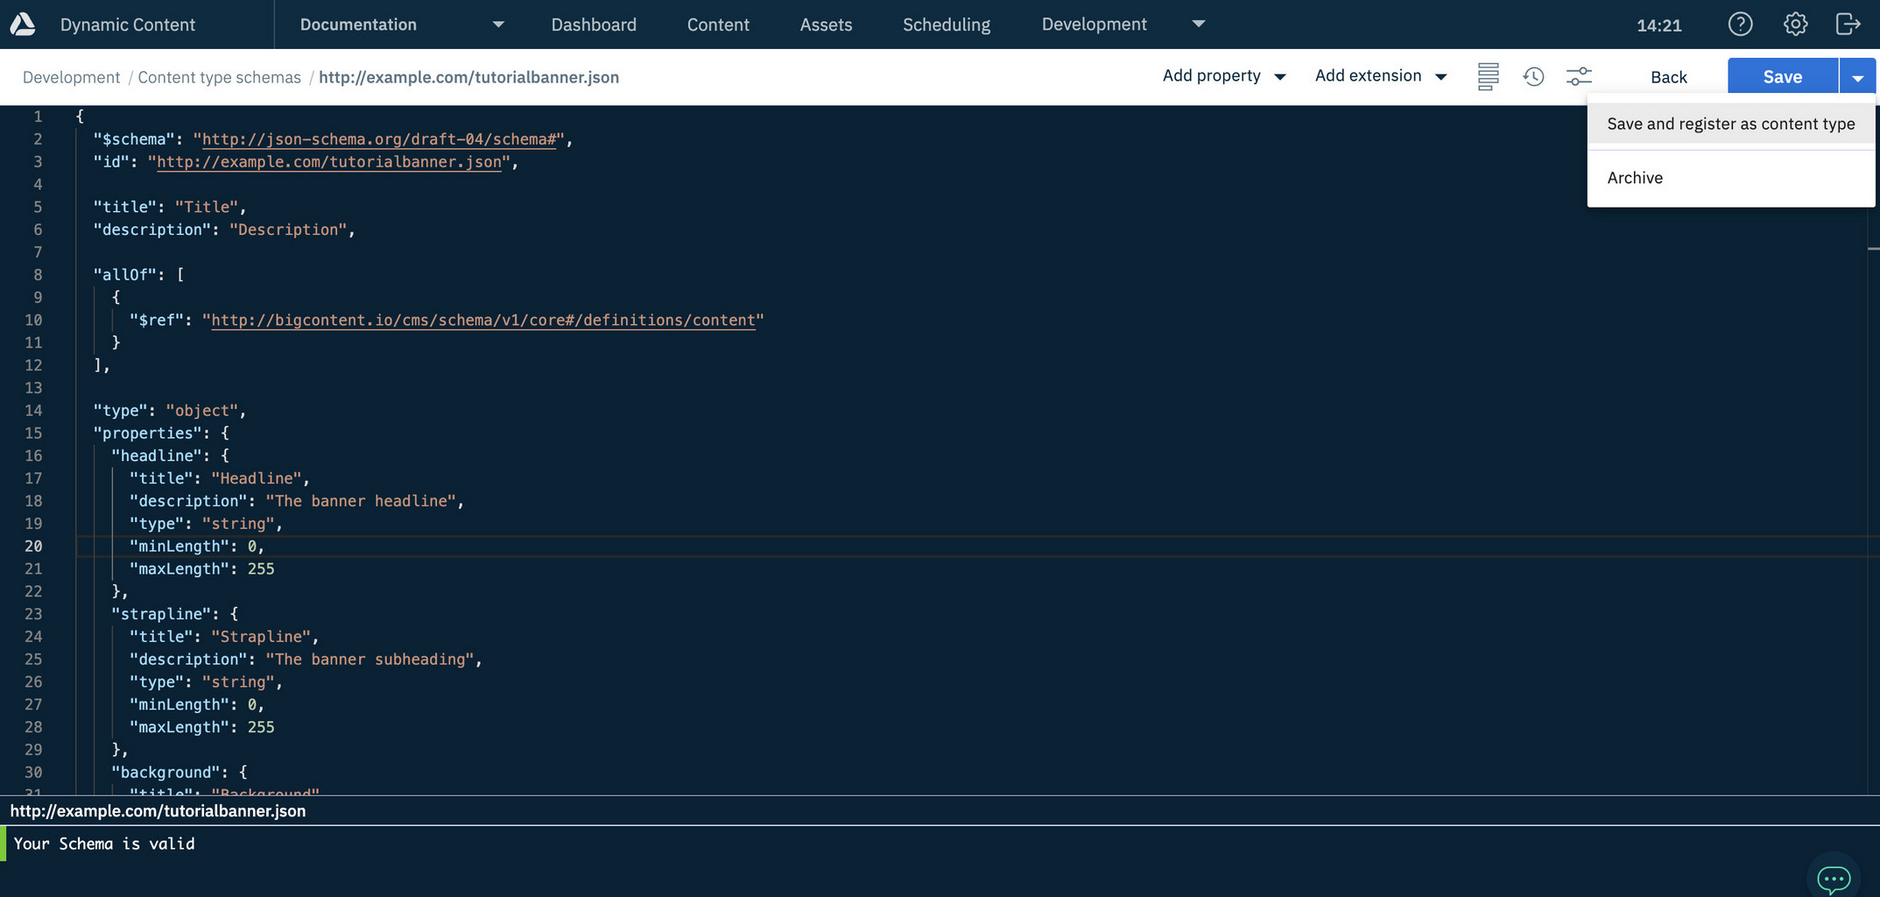This screenshot has width=1880, height=897.
Task: Click the "Title" value on line 5
Action: tap(207, 207)
